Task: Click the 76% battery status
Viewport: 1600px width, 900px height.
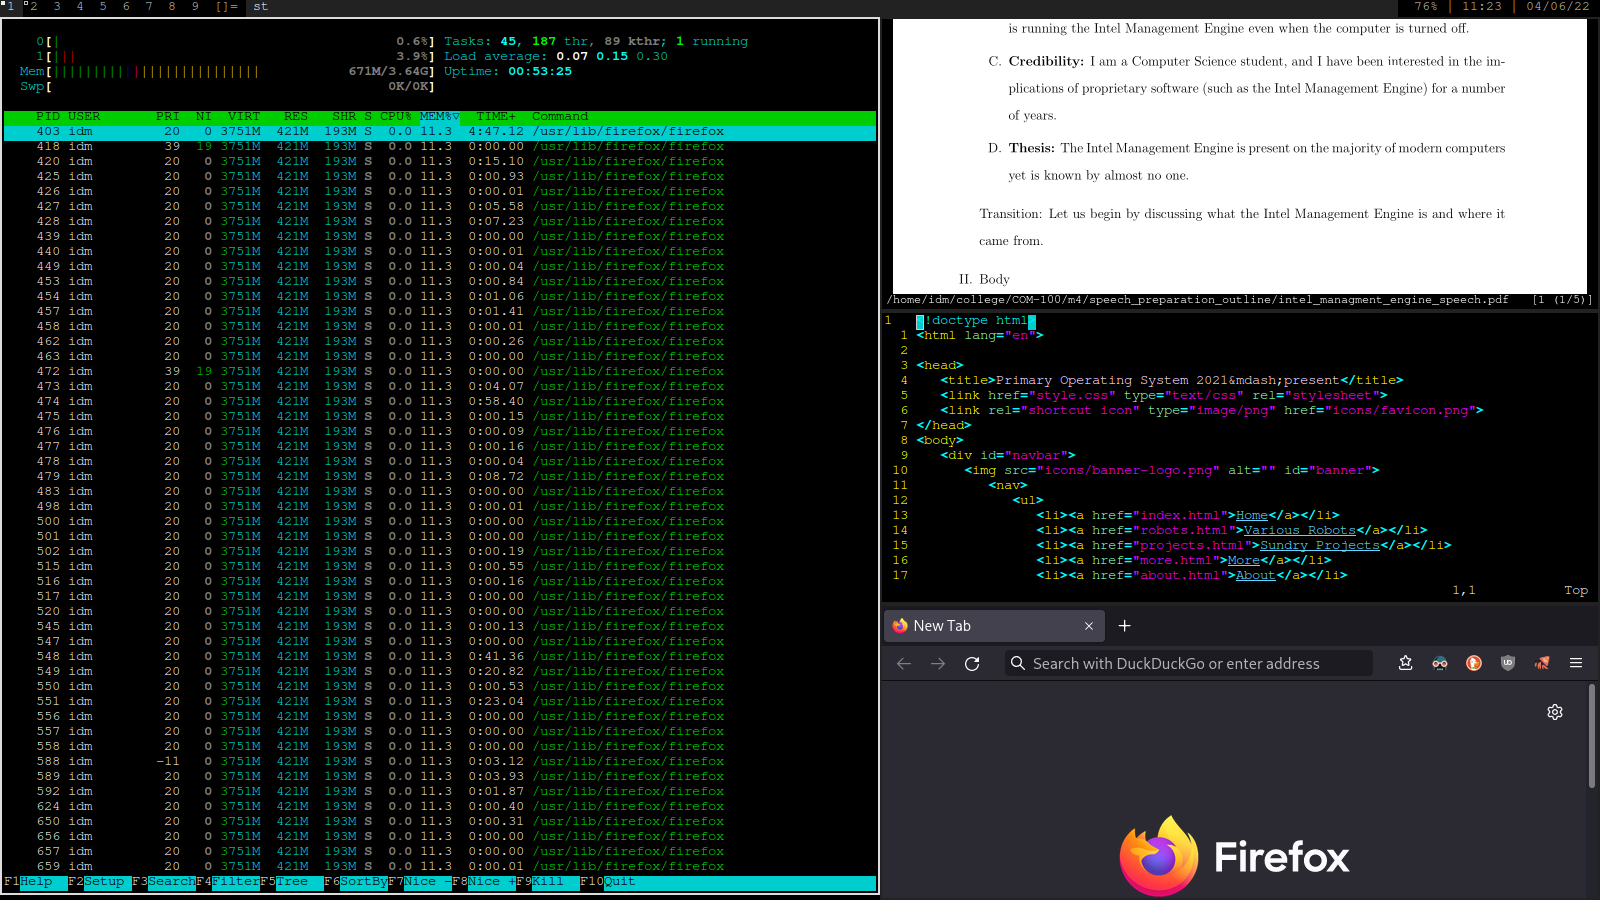Action: point(1426,7)
